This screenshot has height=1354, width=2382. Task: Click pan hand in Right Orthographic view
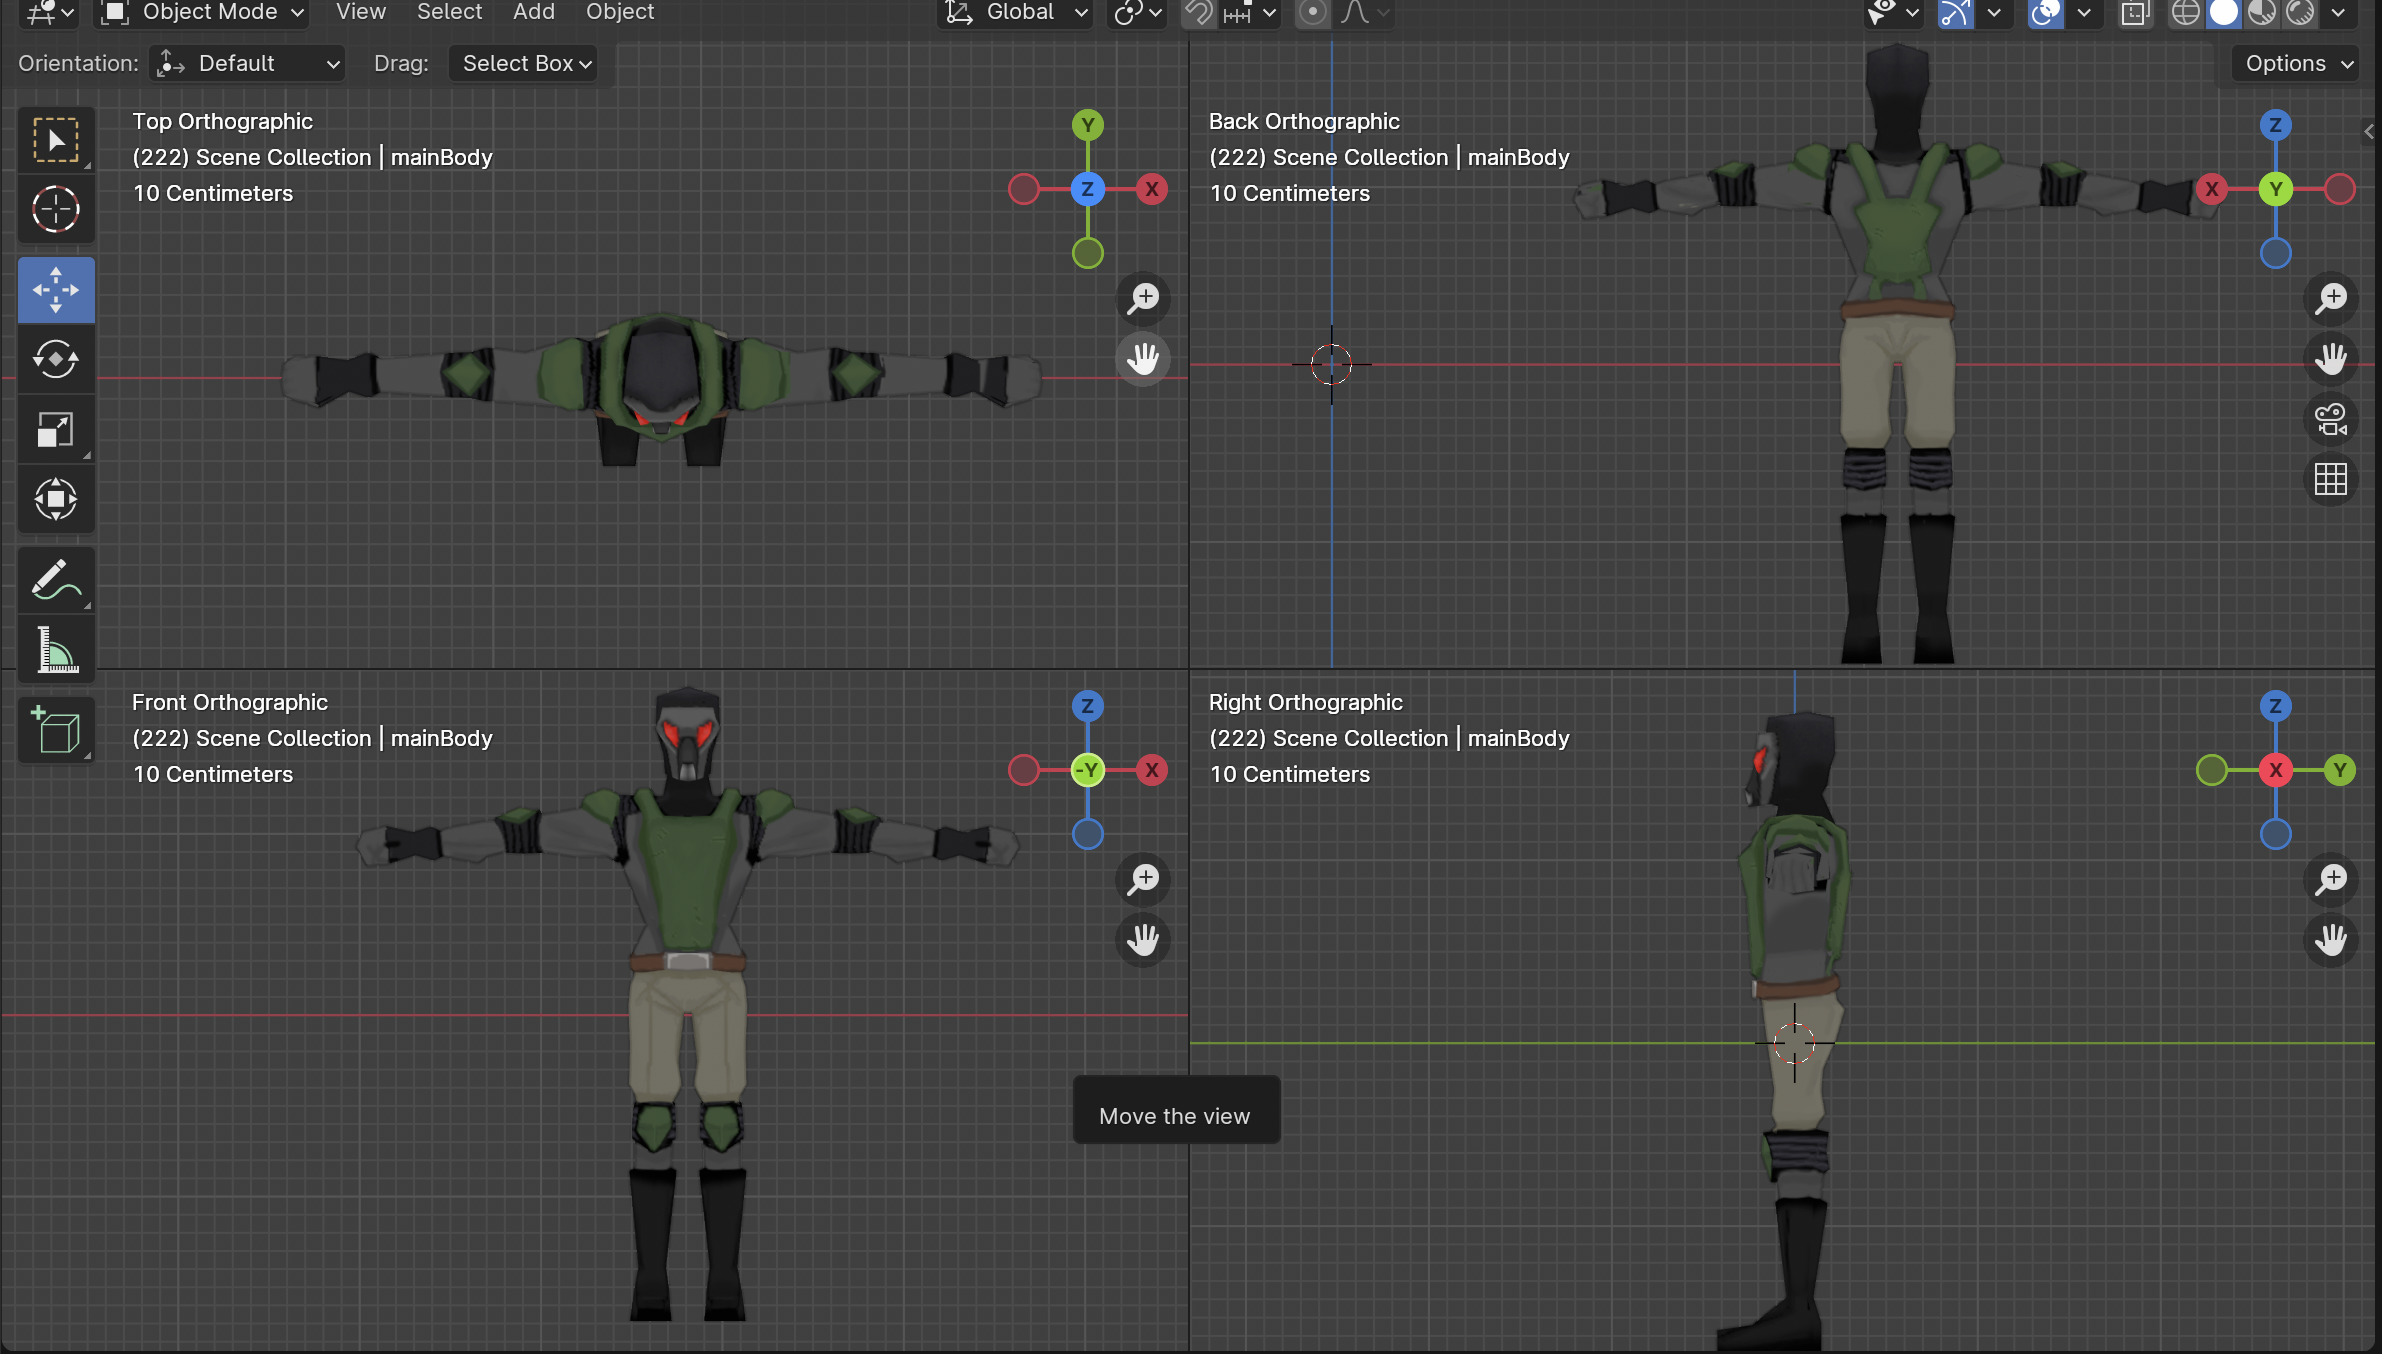pyautogui.click(x=2331, y=939)
